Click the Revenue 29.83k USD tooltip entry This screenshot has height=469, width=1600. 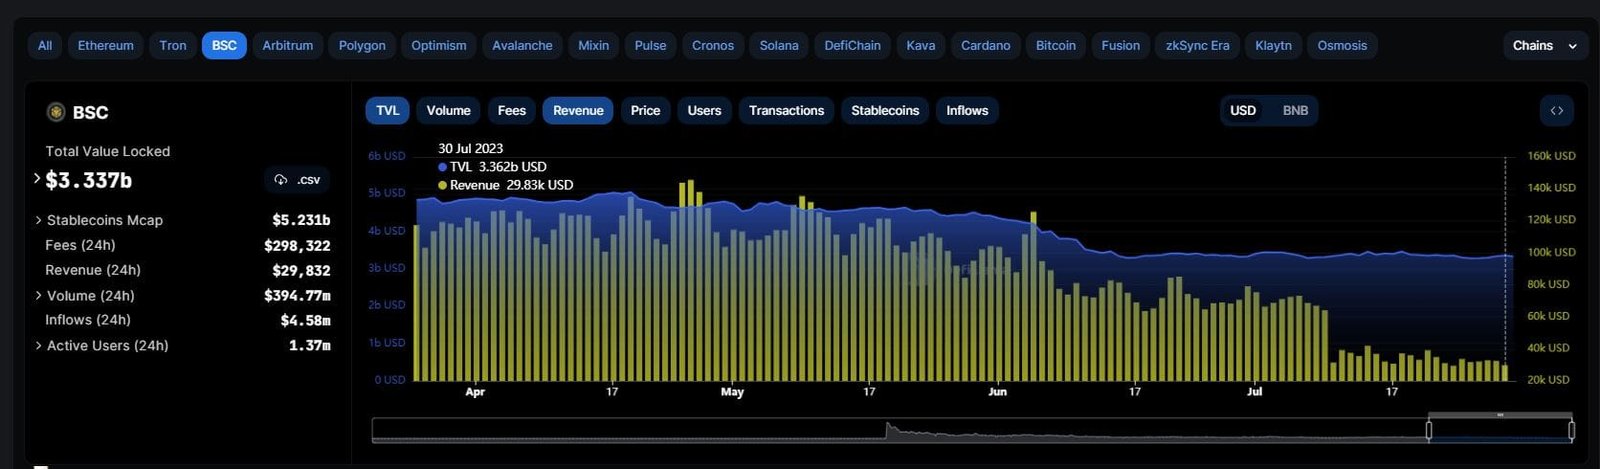coord(506,185)
